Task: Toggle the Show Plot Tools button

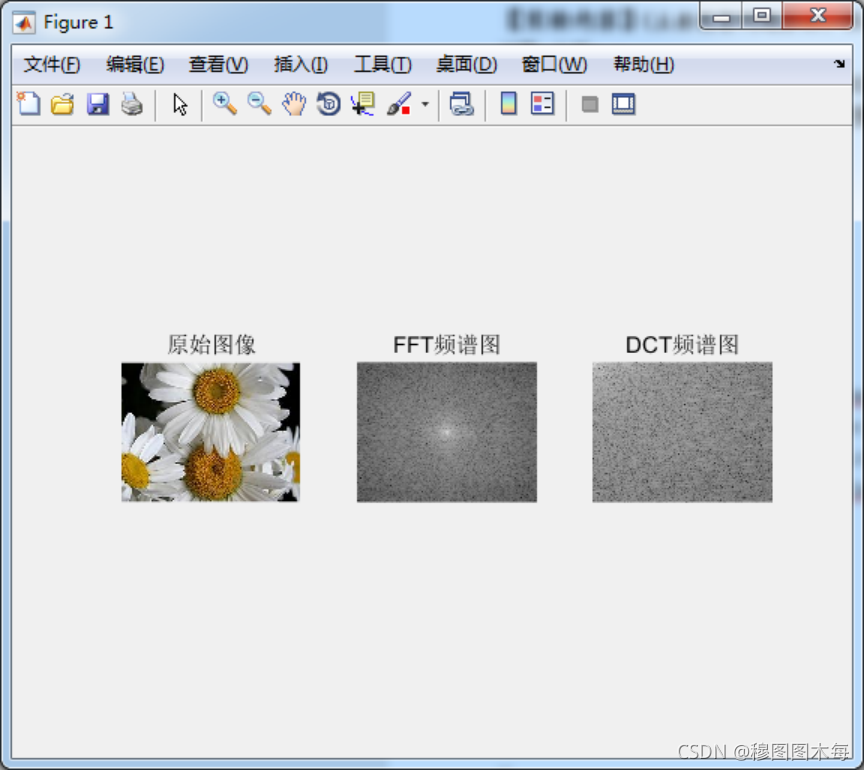Action: (x=622, y=103)
